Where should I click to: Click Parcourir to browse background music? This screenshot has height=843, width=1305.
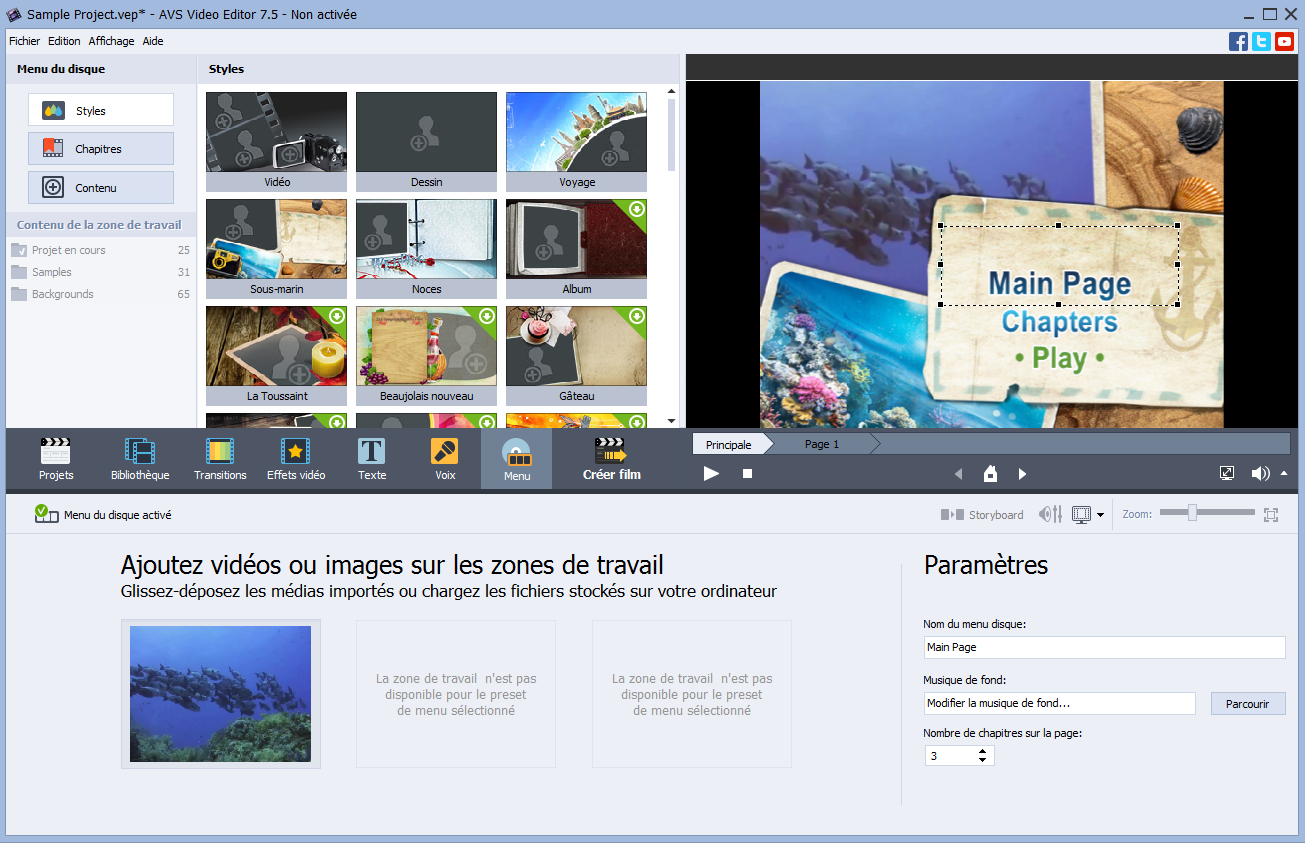coord(1247,704)
